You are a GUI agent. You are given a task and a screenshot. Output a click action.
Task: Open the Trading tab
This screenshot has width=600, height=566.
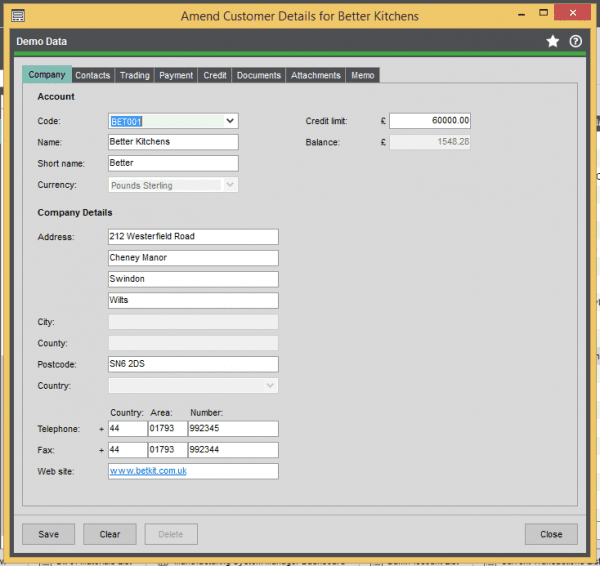click(135, 75)
